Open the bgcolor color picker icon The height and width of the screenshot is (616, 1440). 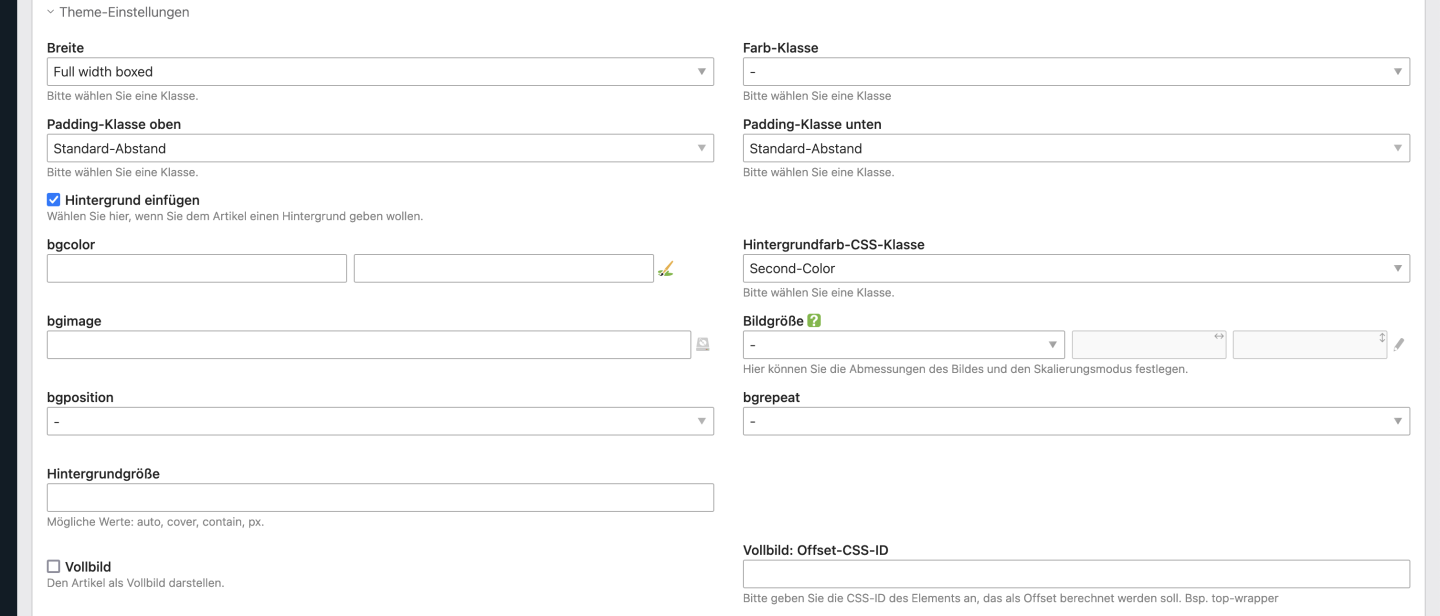coord(666,268)
